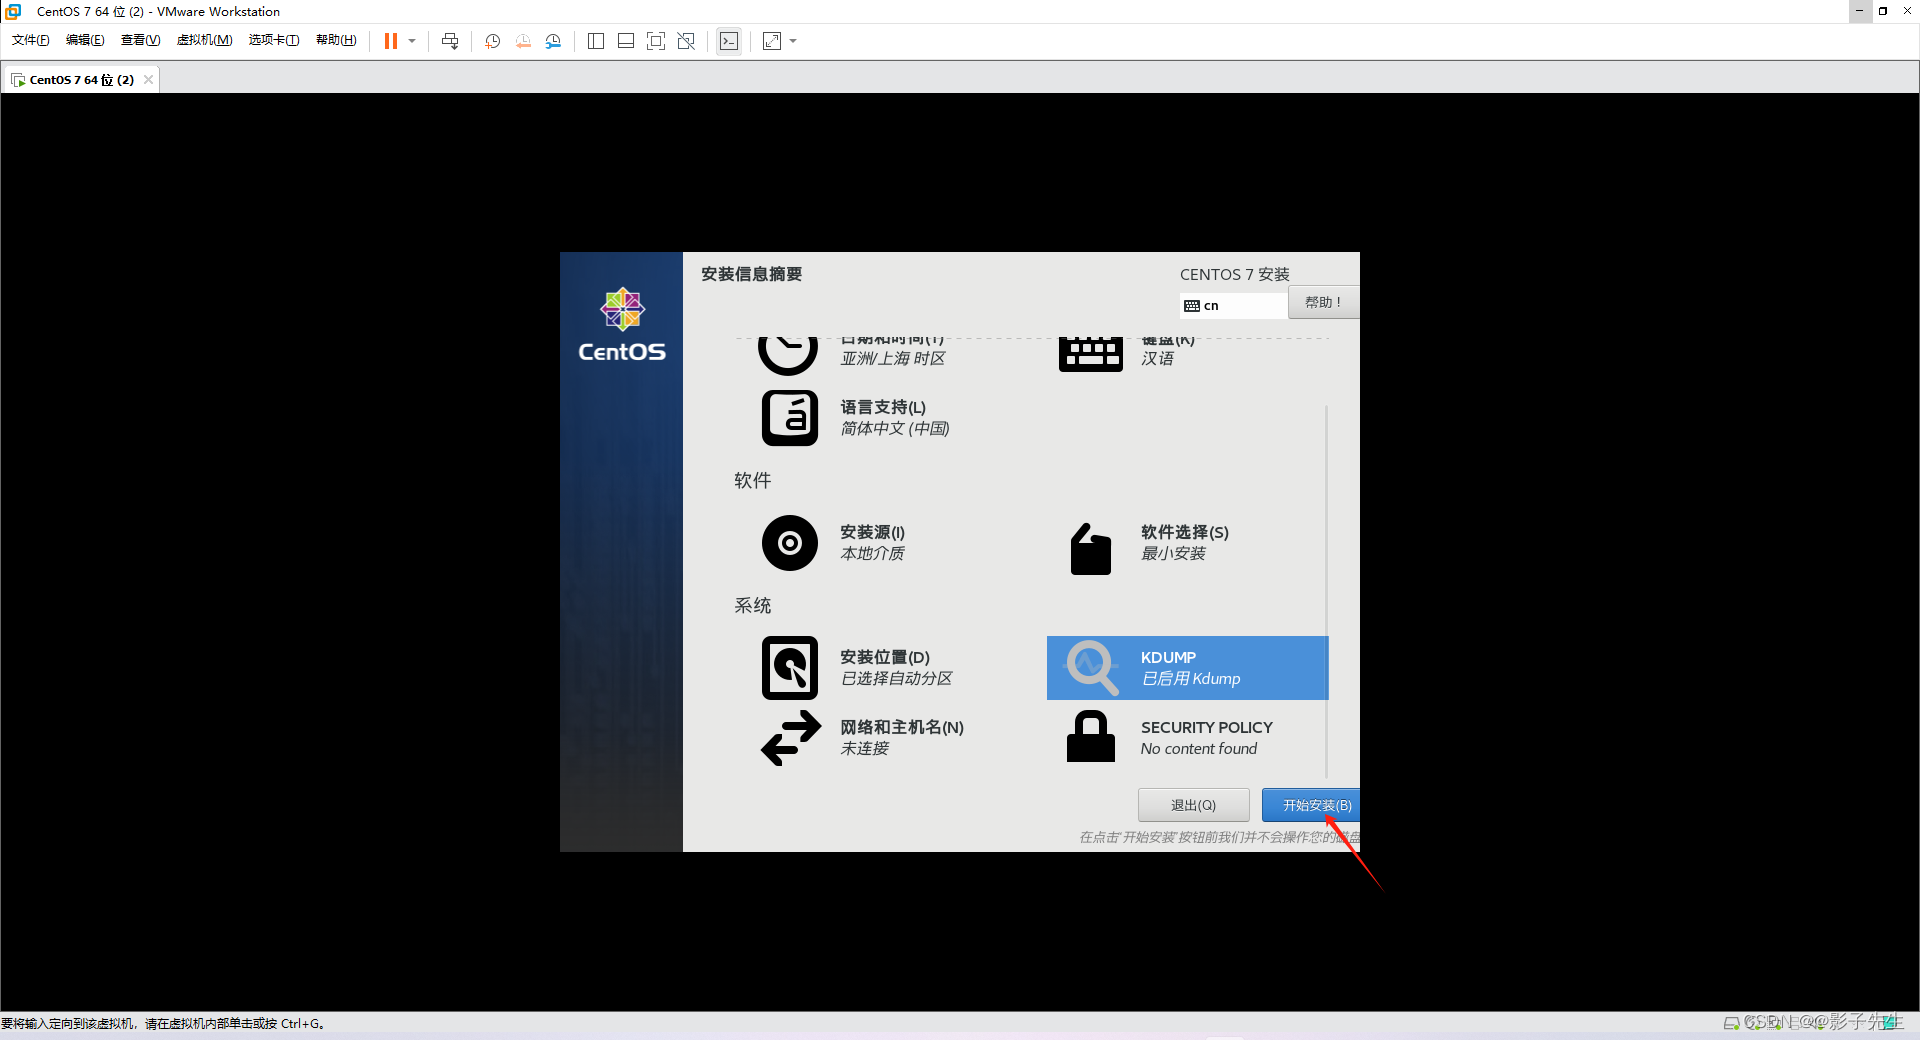Toggle the console view icon

click(729, 41)
